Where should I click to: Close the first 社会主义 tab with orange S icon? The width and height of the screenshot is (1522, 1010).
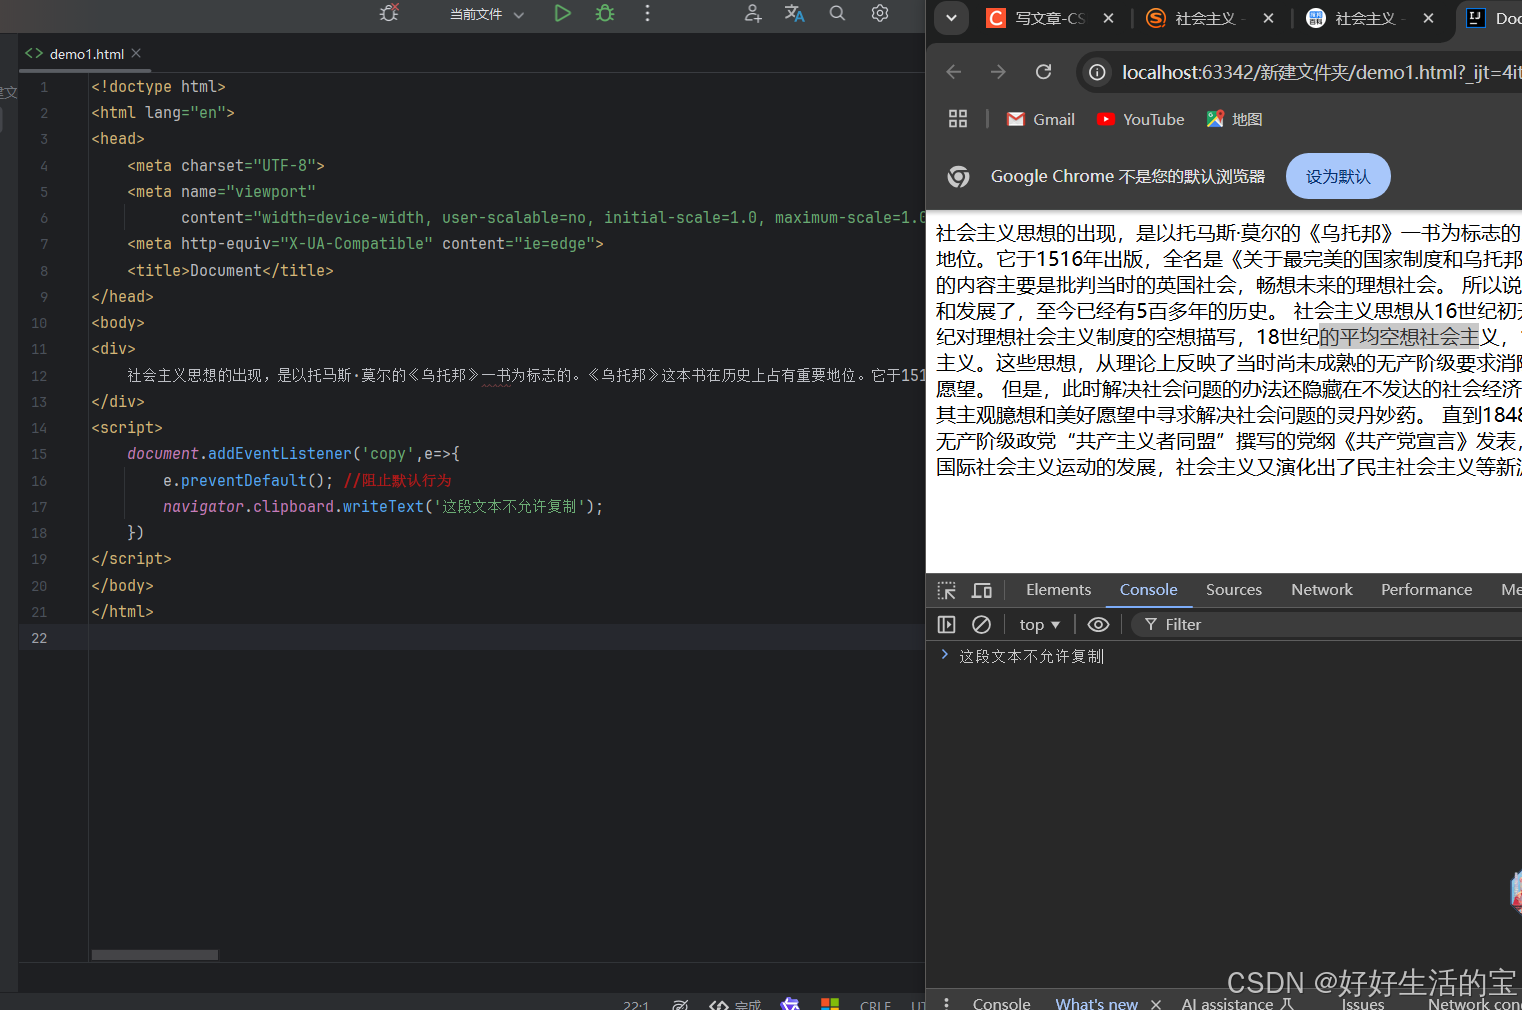(x=1268, y=18)
